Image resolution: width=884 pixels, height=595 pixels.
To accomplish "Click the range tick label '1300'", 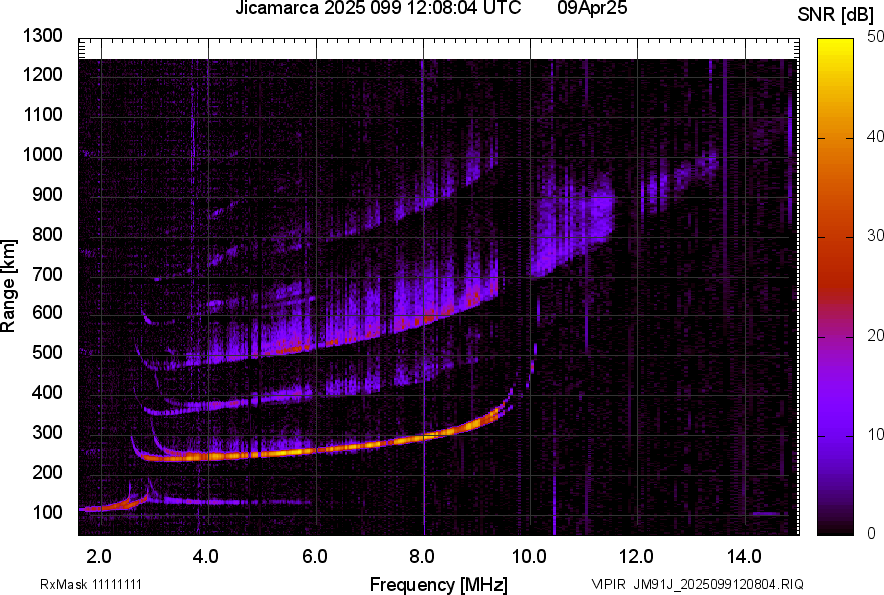I will pos(43,36).
